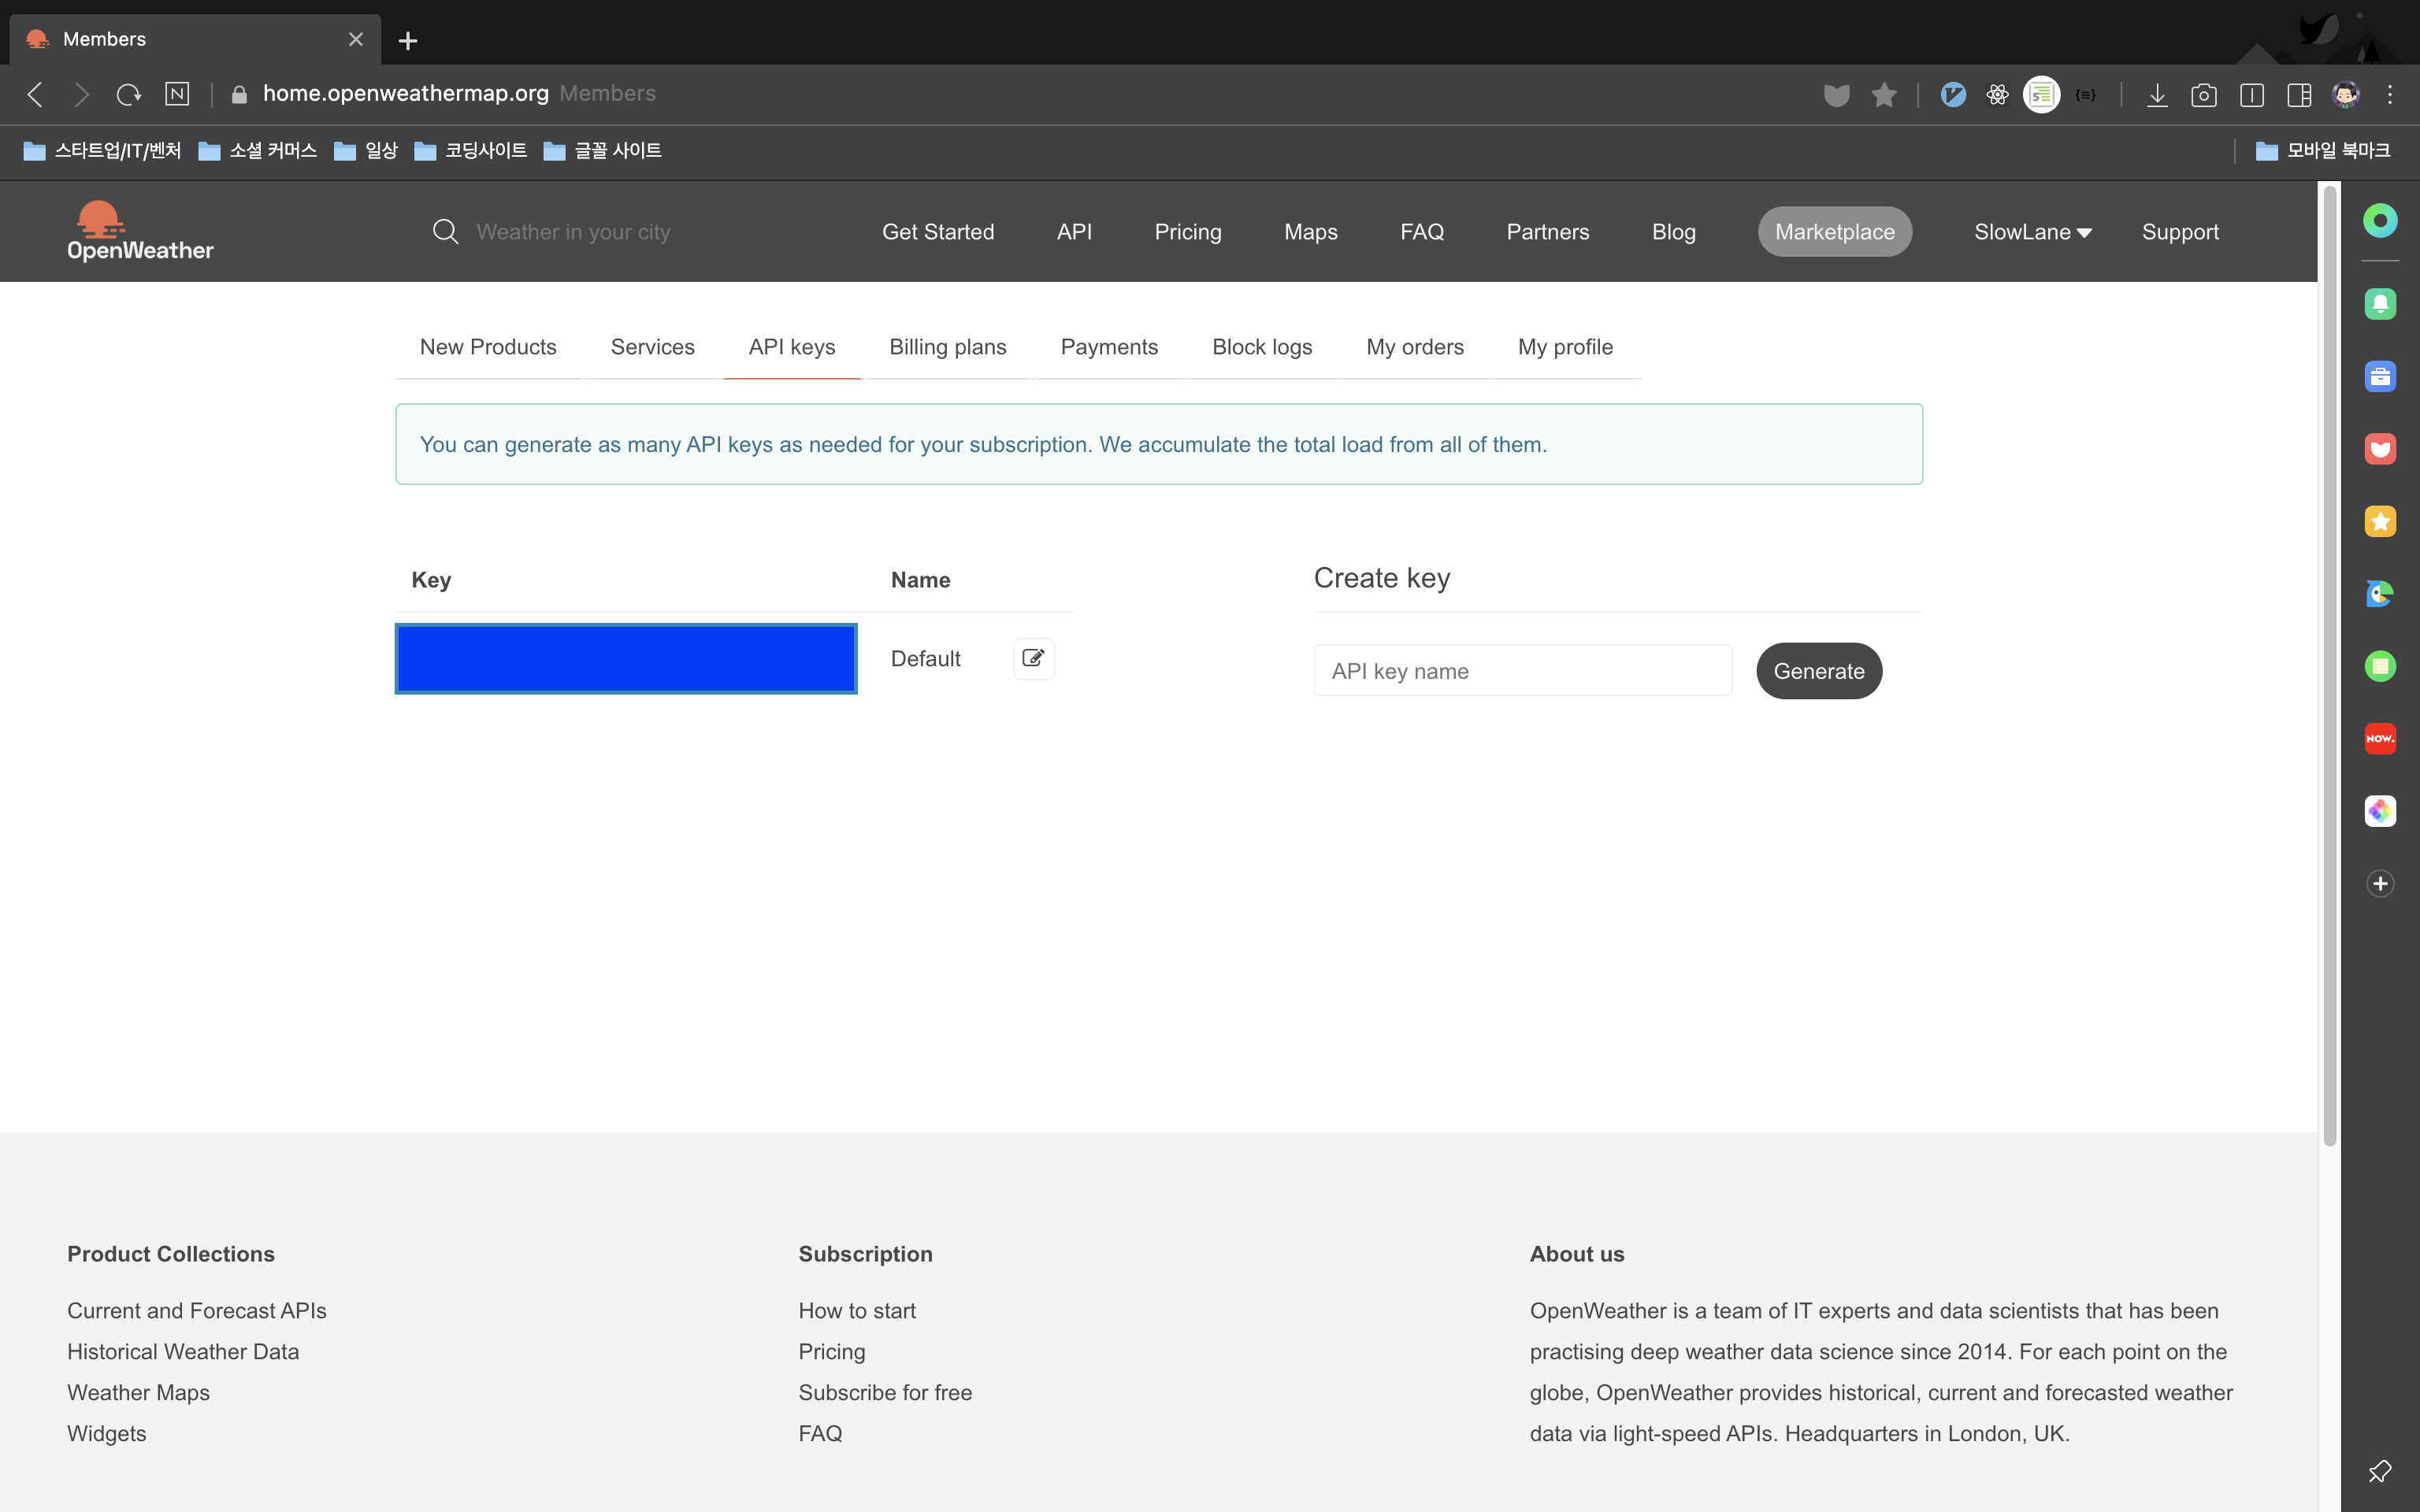
Task: Switch to the My profile tab
Action: pos(1565,347)
